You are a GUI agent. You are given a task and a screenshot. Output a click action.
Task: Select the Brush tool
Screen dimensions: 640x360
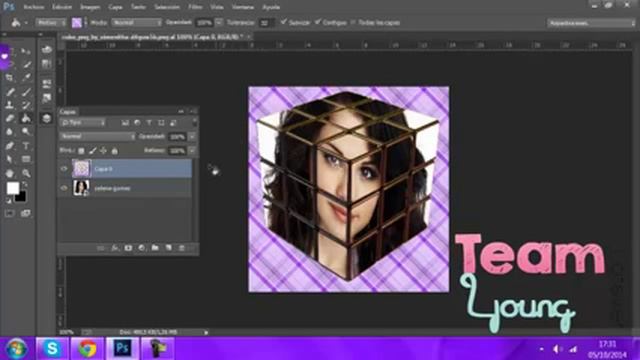point(26,91)
